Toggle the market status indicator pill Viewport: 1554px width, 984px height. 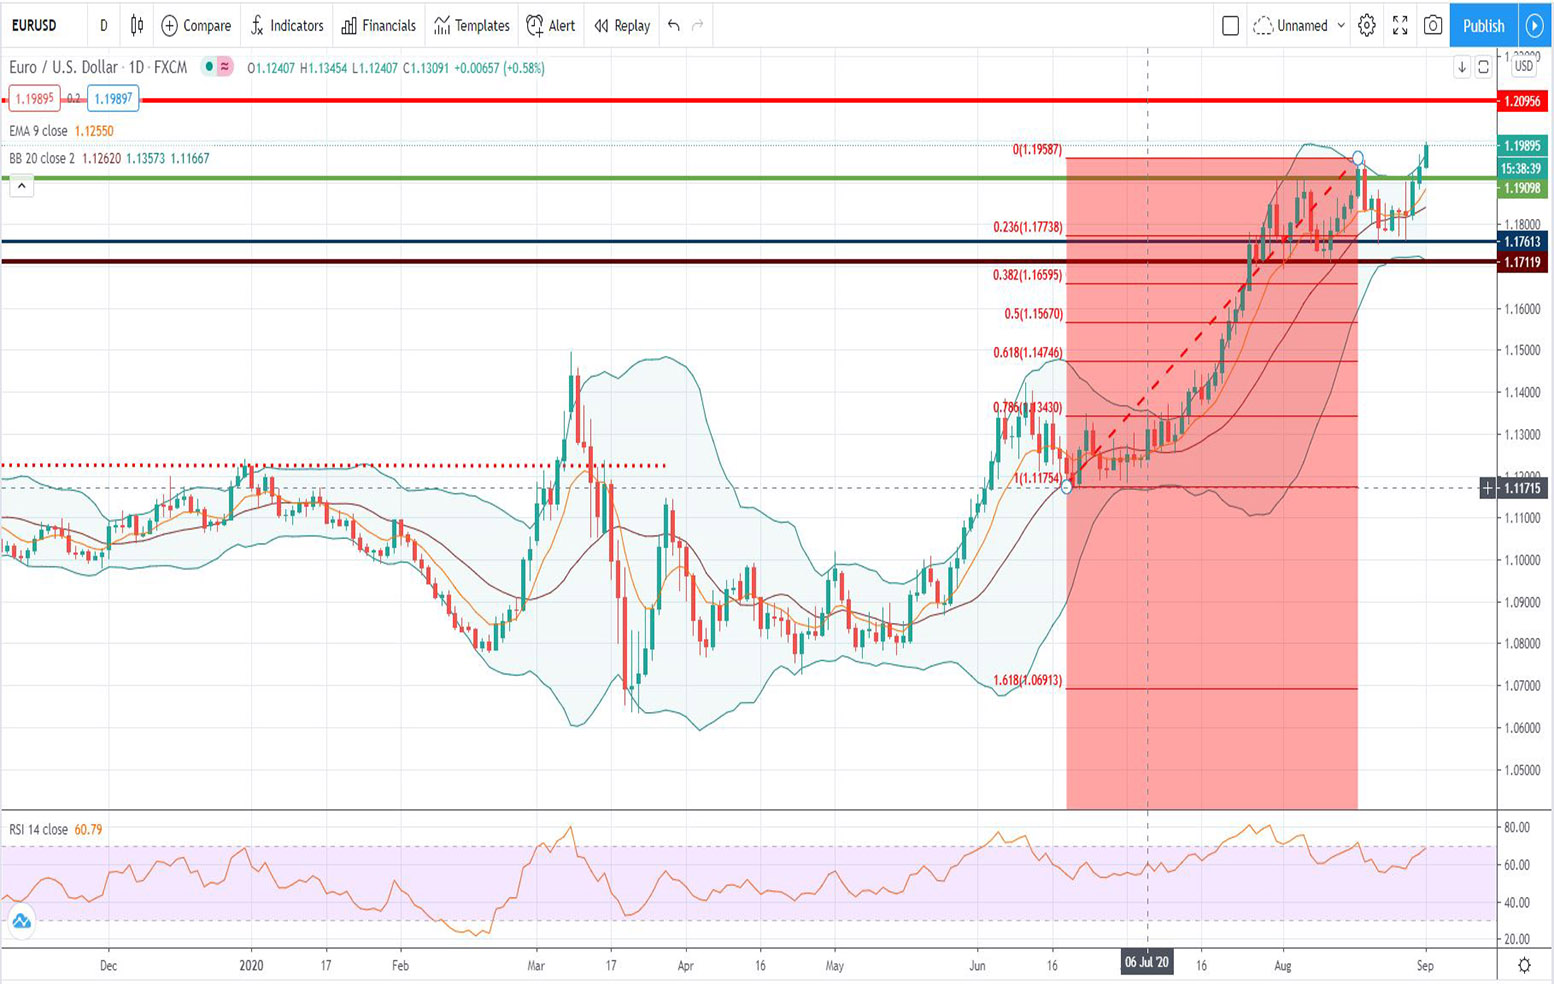[x=217, y=67]
